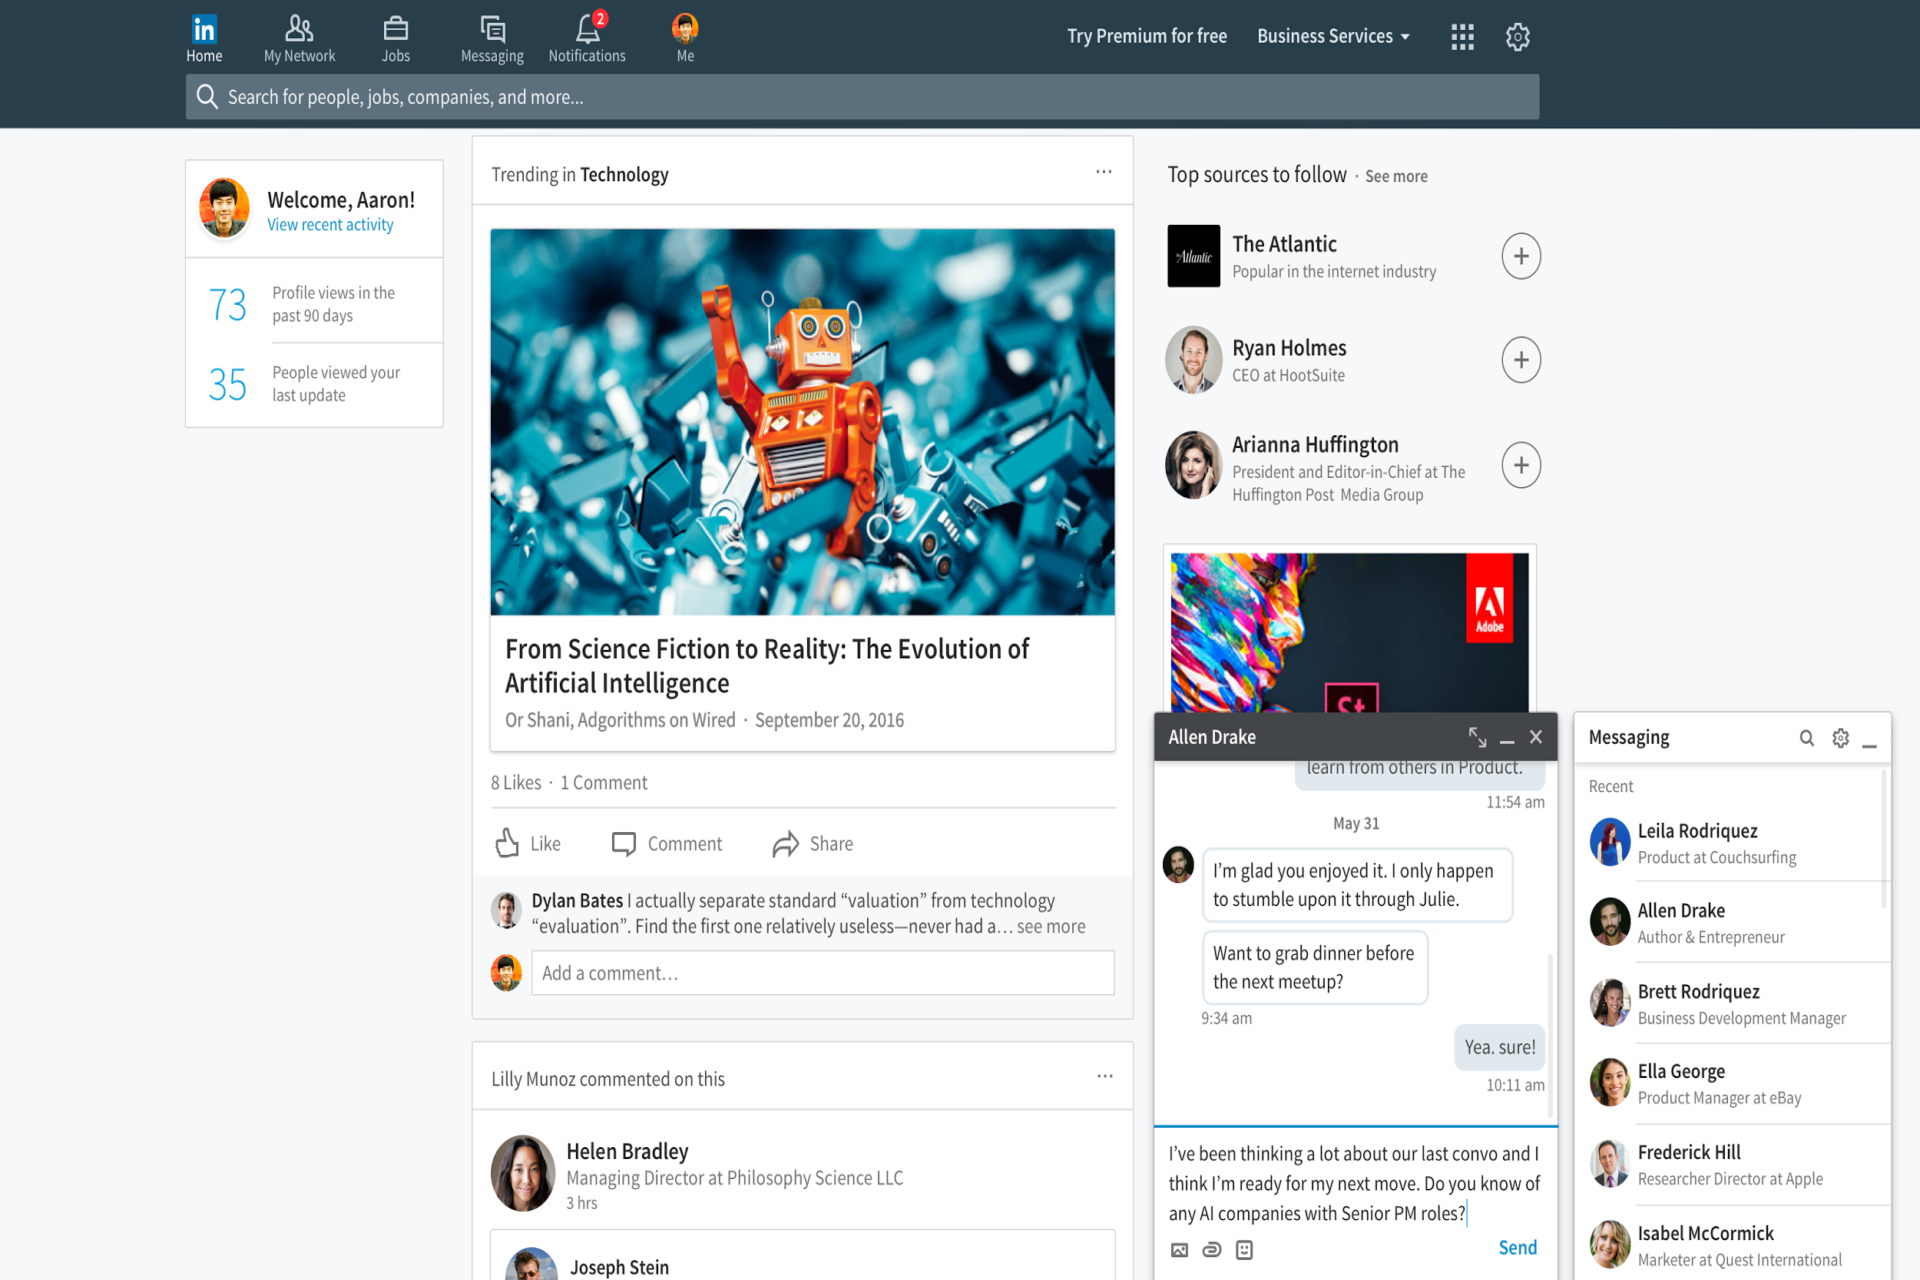Screen dimensions: 1920x1280
Task: Open the settings gear in header
Action: (x=1518, y=37)
